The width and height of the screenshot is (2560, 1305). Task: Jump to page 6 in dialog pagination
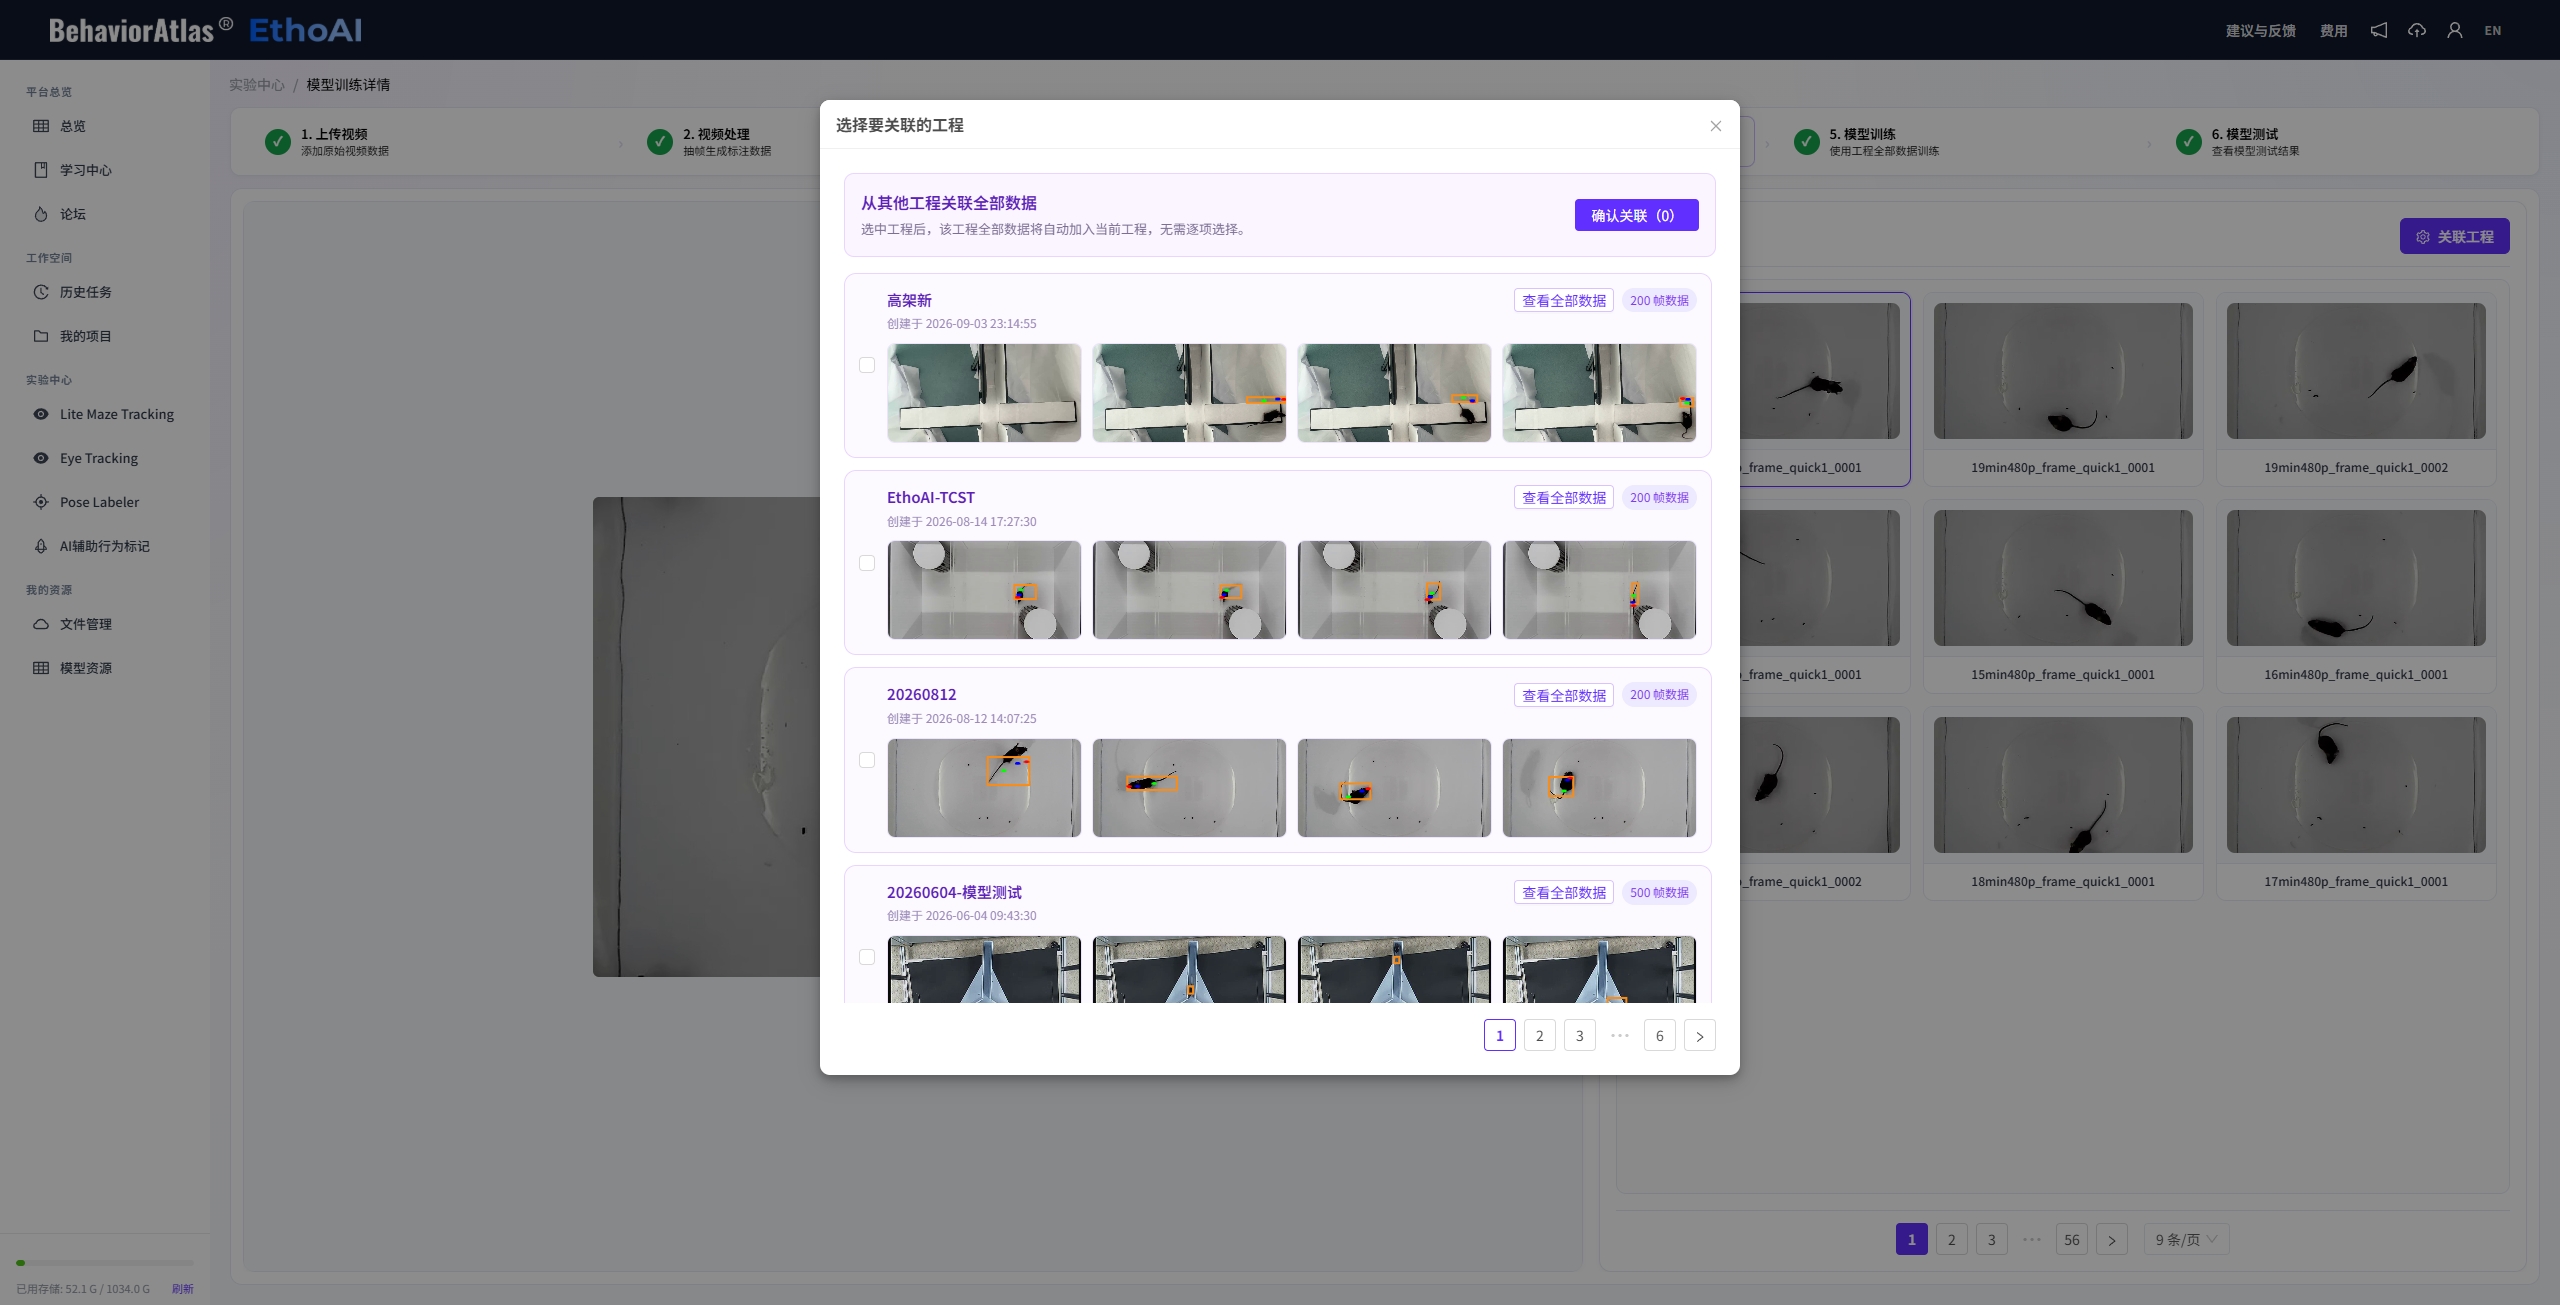pyautogui.click(x=1660, y=1036)
